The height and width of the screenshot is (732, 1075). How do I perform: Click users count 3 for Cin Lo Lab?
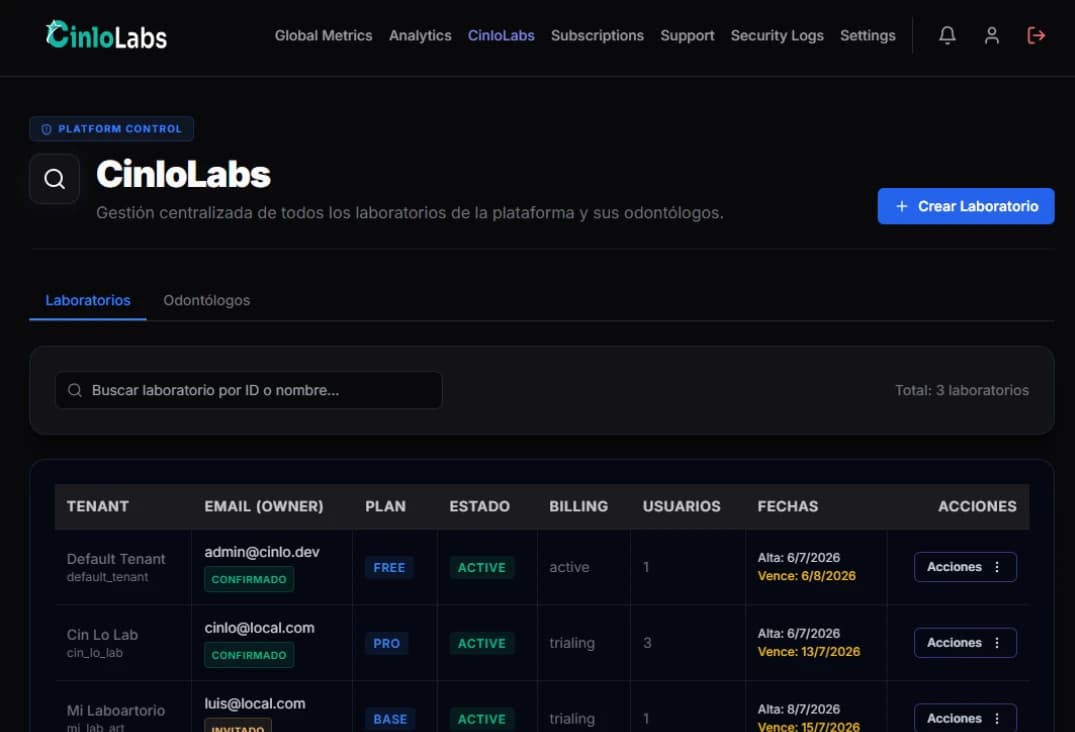point(647,643)
